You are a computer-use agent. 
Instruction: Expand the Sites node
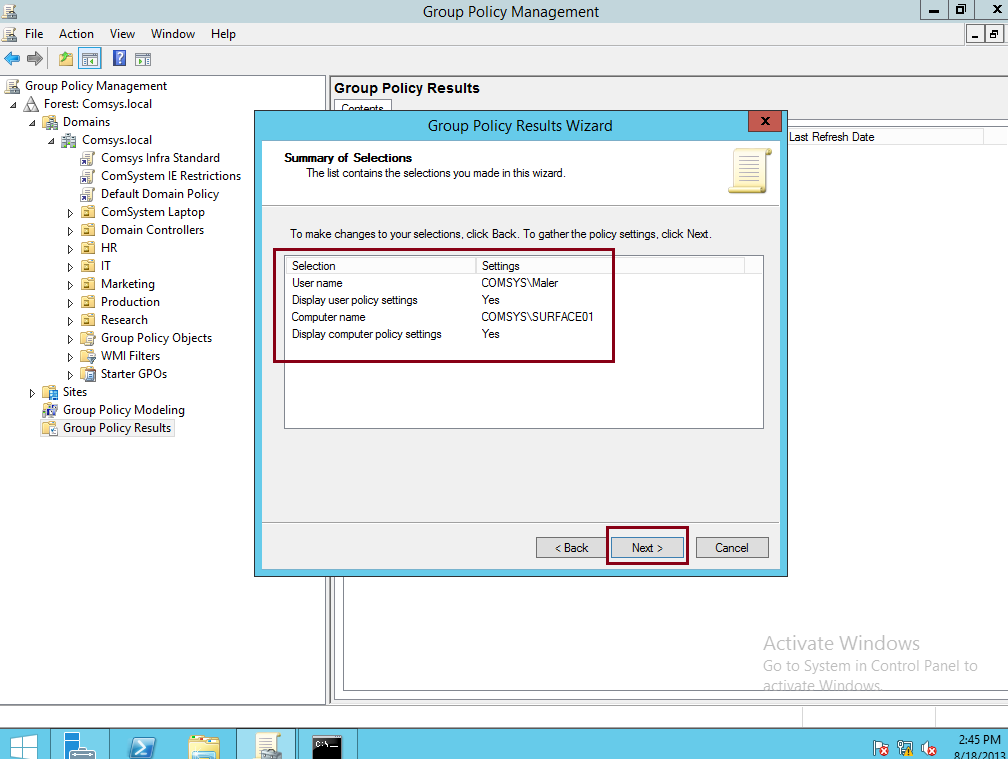coord(32,393)
